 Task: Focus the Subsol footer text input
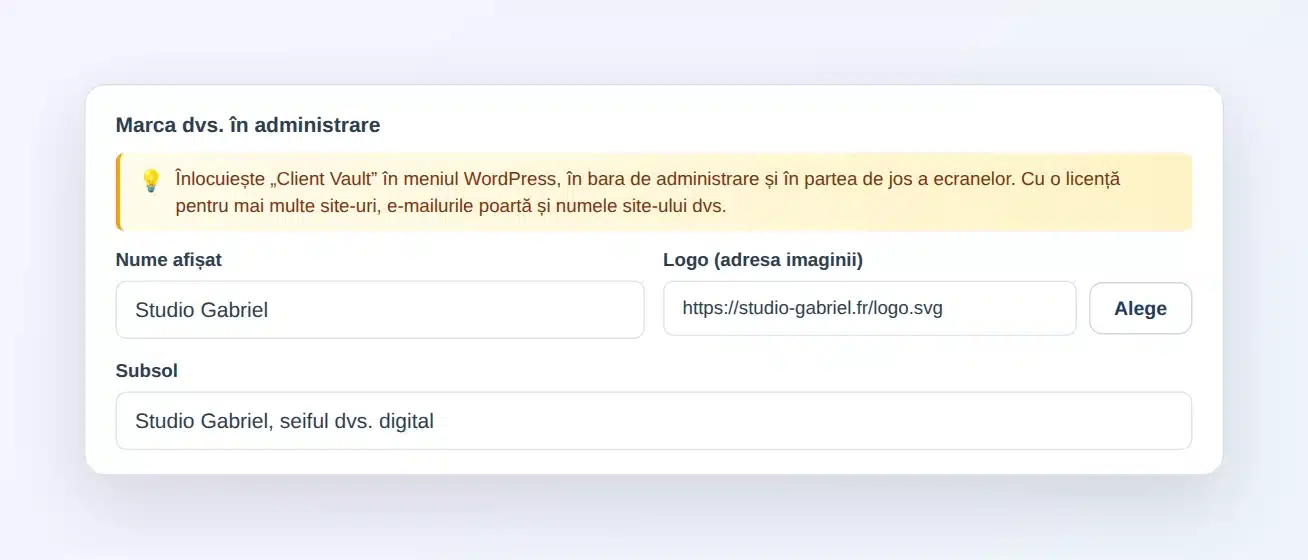coord(654,420)
